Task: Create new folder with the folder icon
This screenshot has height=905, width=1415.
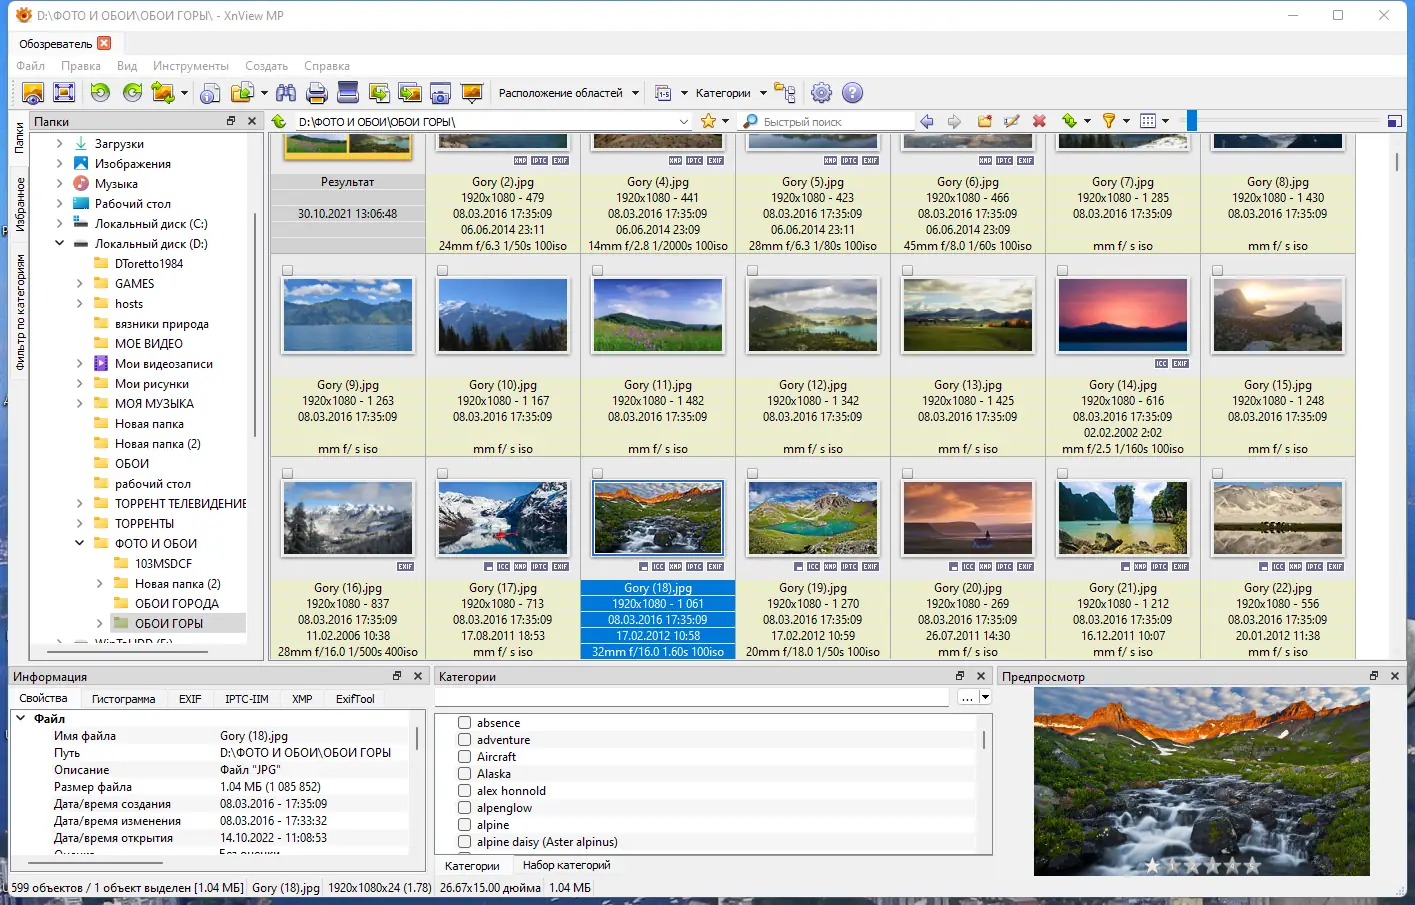Action: point(984,121)
